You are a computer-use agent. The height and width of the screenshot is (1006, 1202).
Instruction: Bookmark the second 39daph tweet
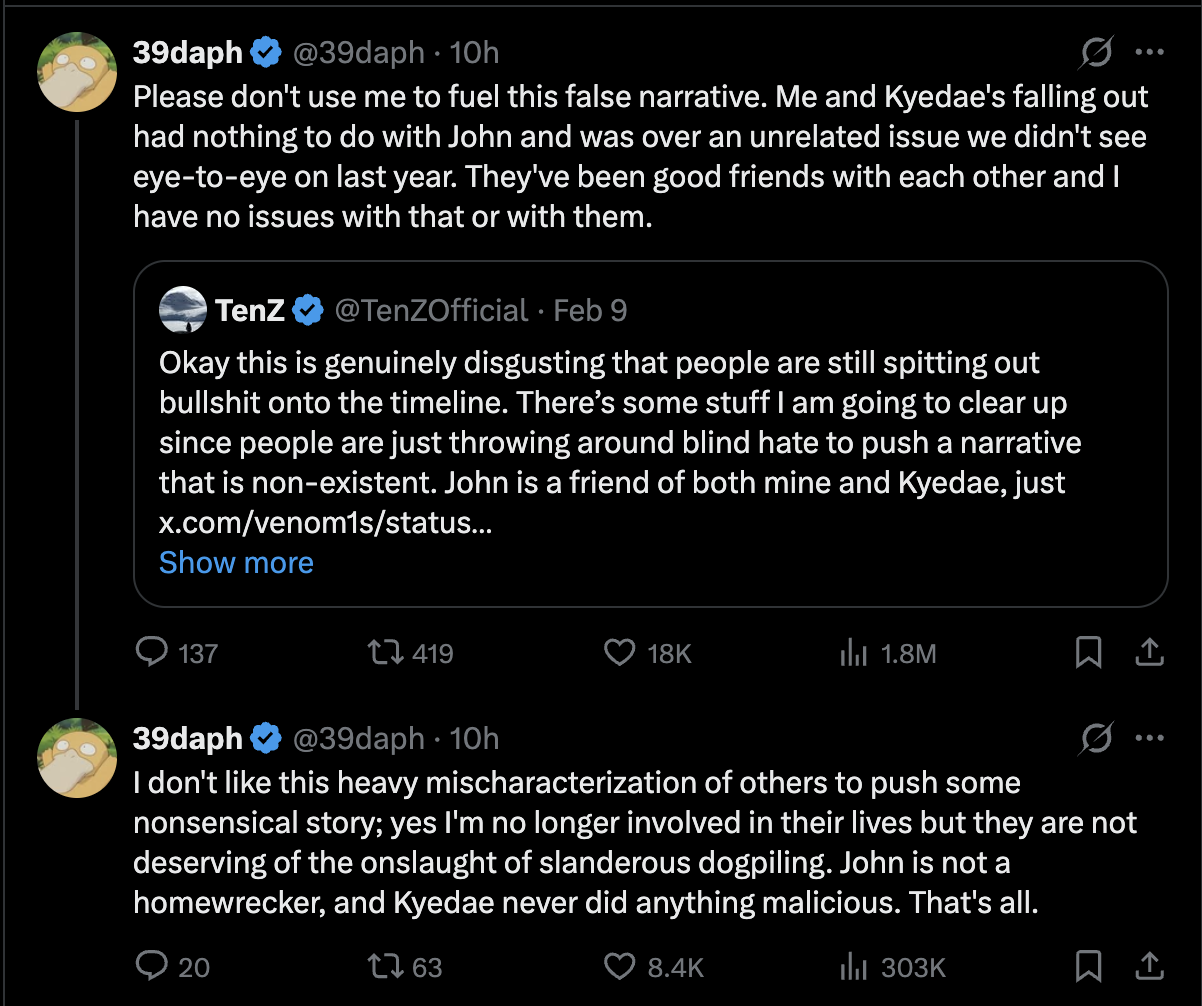click(1088, 966)
